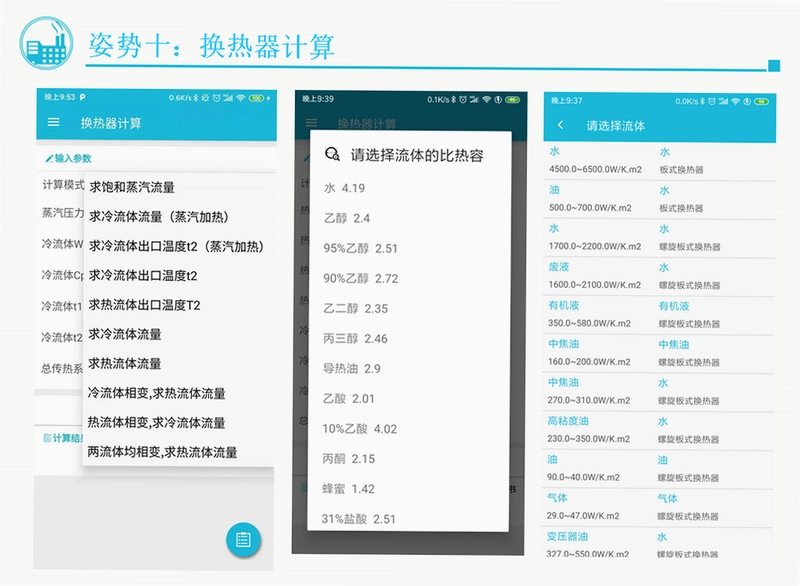Click the search icon beside 请选择流体的比热容
Image resolution: width=800 pixels, height=586 pixels.
pos(332,154)
